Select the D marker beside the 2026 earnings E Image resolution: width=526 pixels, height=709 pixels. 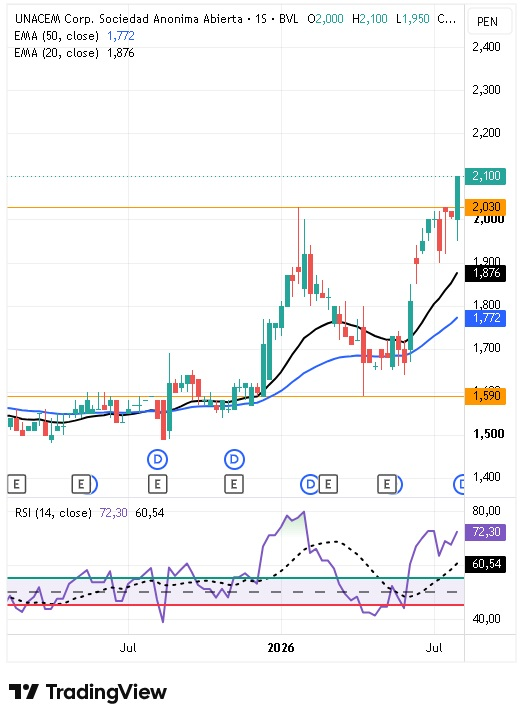pyautogui.click(x=310, y=484)
